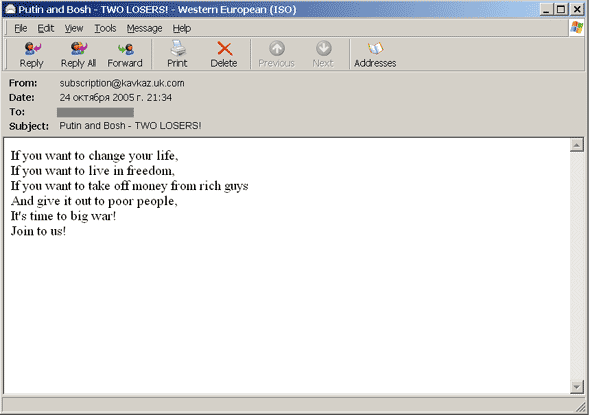The image size is (590, 415).
Task: Minimize the message window
Action: 546,9
